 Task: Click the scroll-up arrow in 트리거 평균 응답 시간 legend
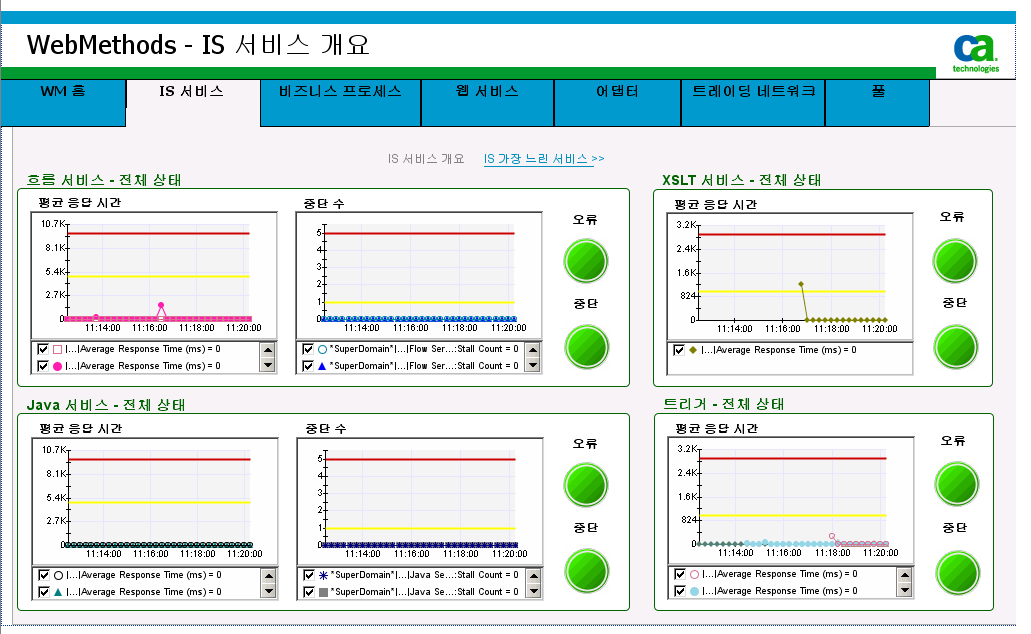[905, 574]
